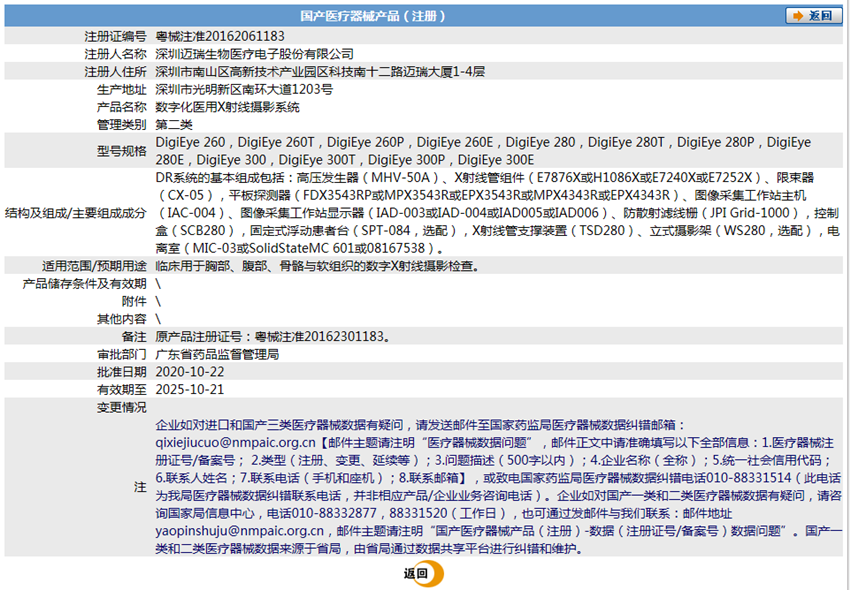Viewport: 850px width, 590px height.
Task: Click the 有效期至 label
Action: (x=121, y=389)
